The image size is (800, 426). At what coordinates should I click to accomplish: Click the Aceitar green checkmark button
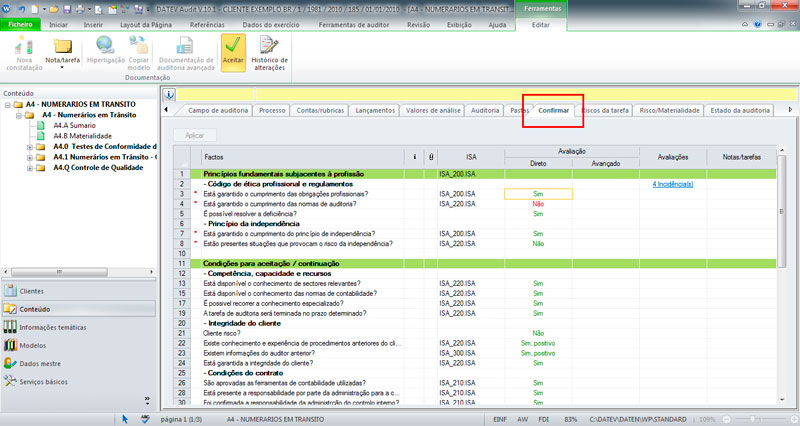[x=233, y=53]
